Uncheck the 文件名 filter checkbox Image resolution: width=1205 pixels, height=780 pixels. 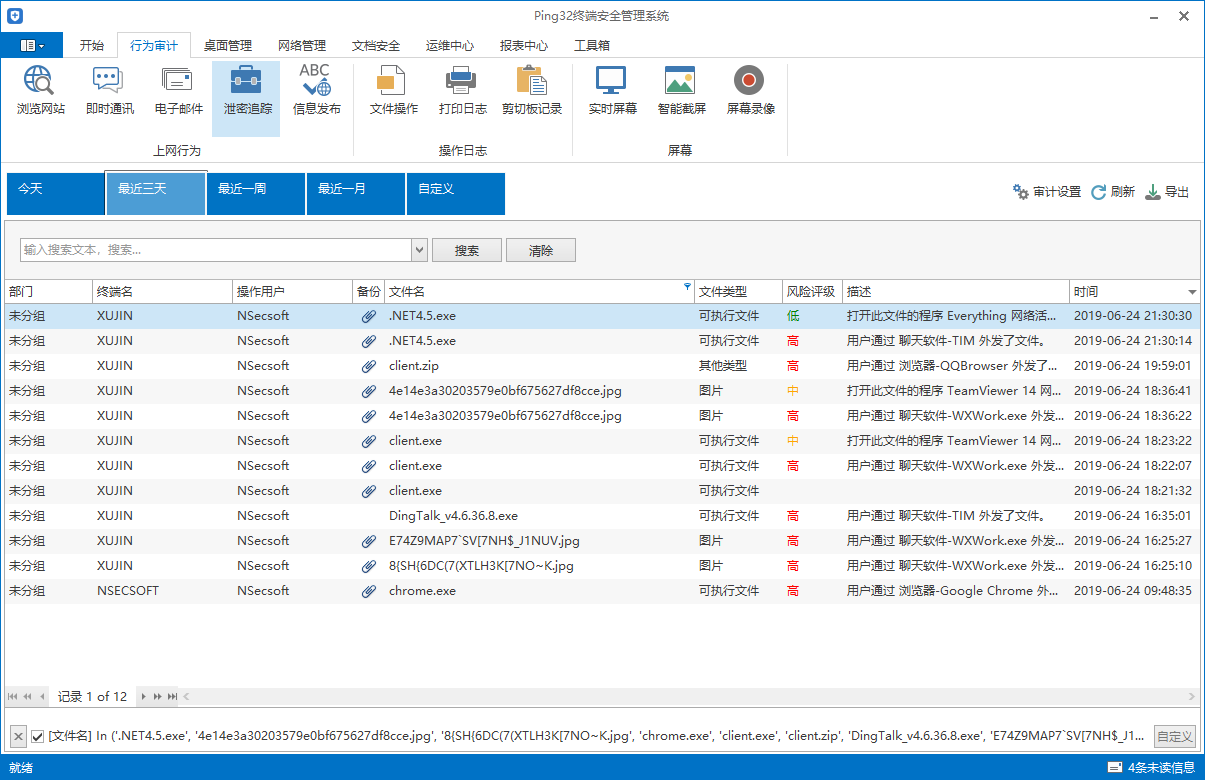(38, 737)
